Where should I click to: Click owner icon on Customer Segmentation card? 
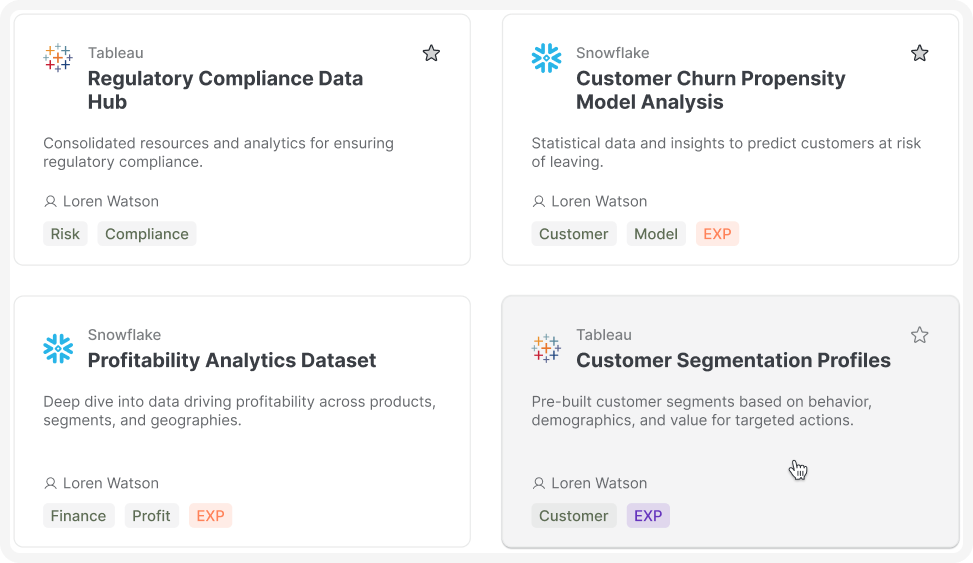tap(539, 484)
